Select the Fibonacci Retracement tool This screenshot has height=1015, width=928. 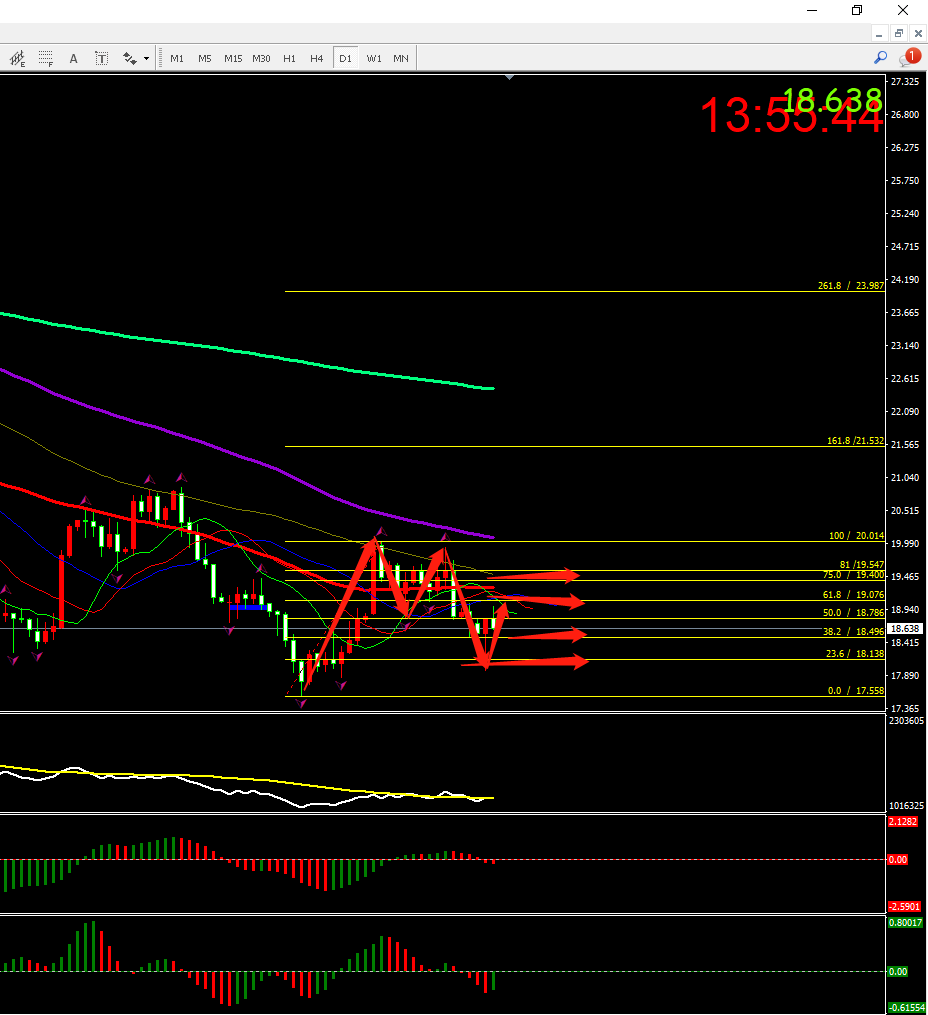46,58
